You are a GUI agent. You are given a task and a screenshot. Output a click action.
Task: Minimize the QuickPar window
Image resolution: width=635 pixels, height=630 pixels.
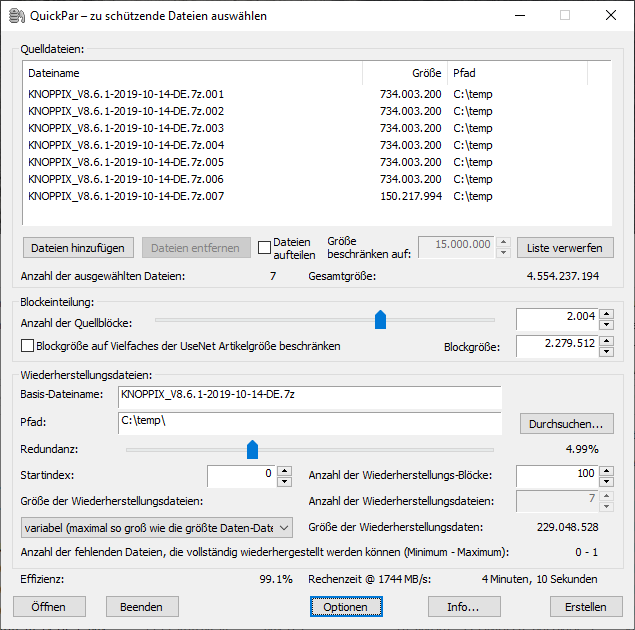tap(520, 15)
